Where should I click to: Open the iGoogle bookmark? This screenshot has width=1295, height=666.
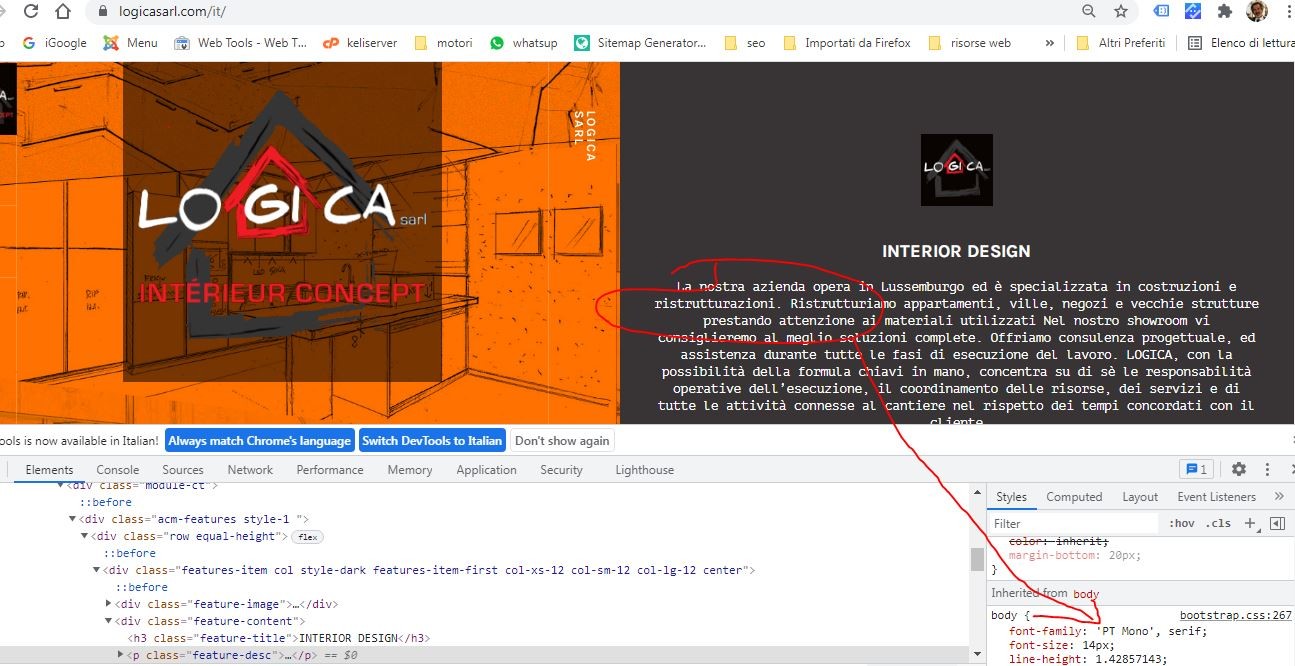click(55, 43)
